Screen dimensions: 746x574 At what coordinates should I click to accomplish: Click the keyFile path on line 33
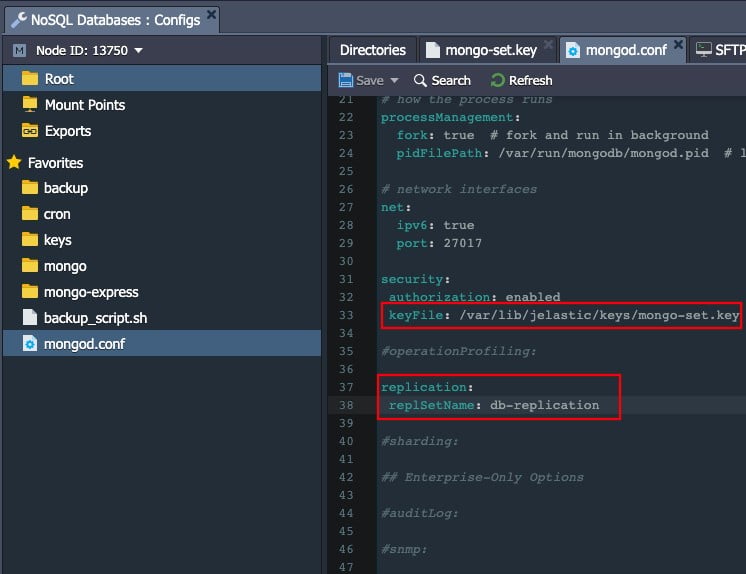[x=599, y=315]
